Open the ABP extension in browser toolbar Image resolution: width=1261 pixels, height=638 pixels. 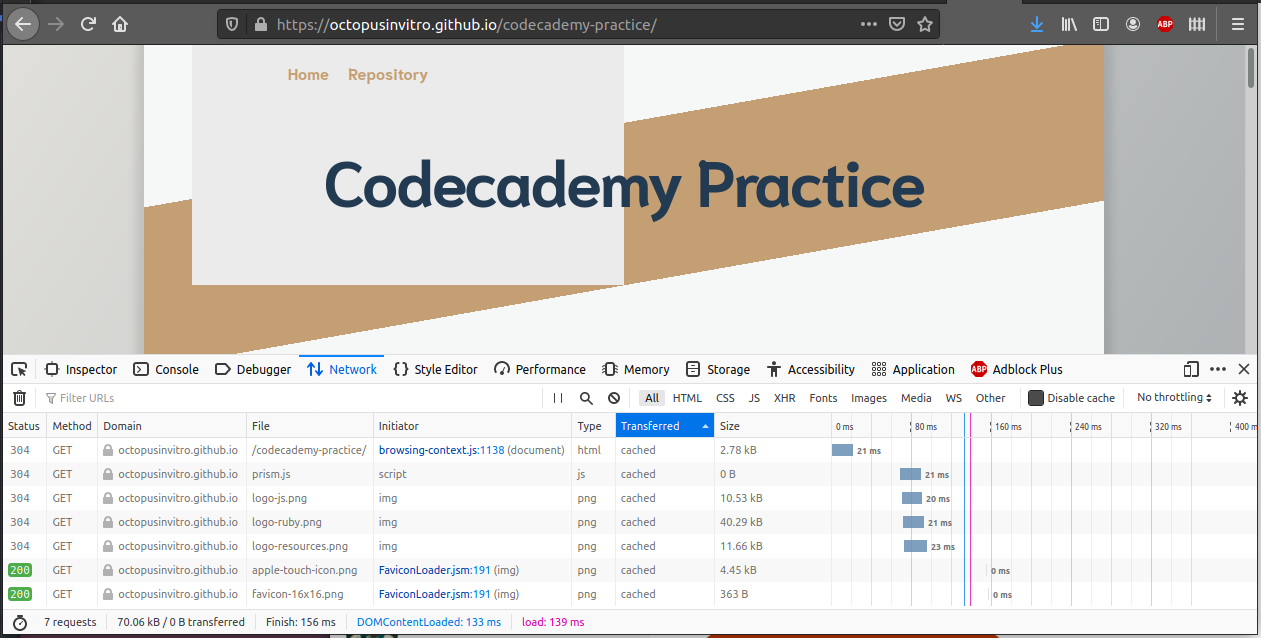1164,24
